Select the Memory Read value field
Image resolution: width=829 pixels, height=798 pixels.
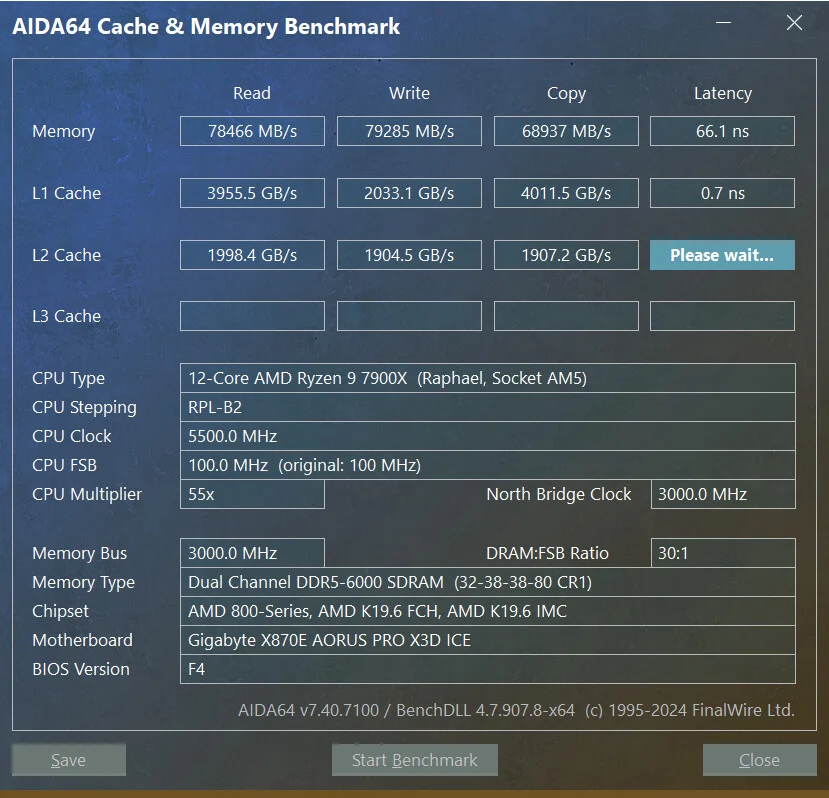pos(252,131)
